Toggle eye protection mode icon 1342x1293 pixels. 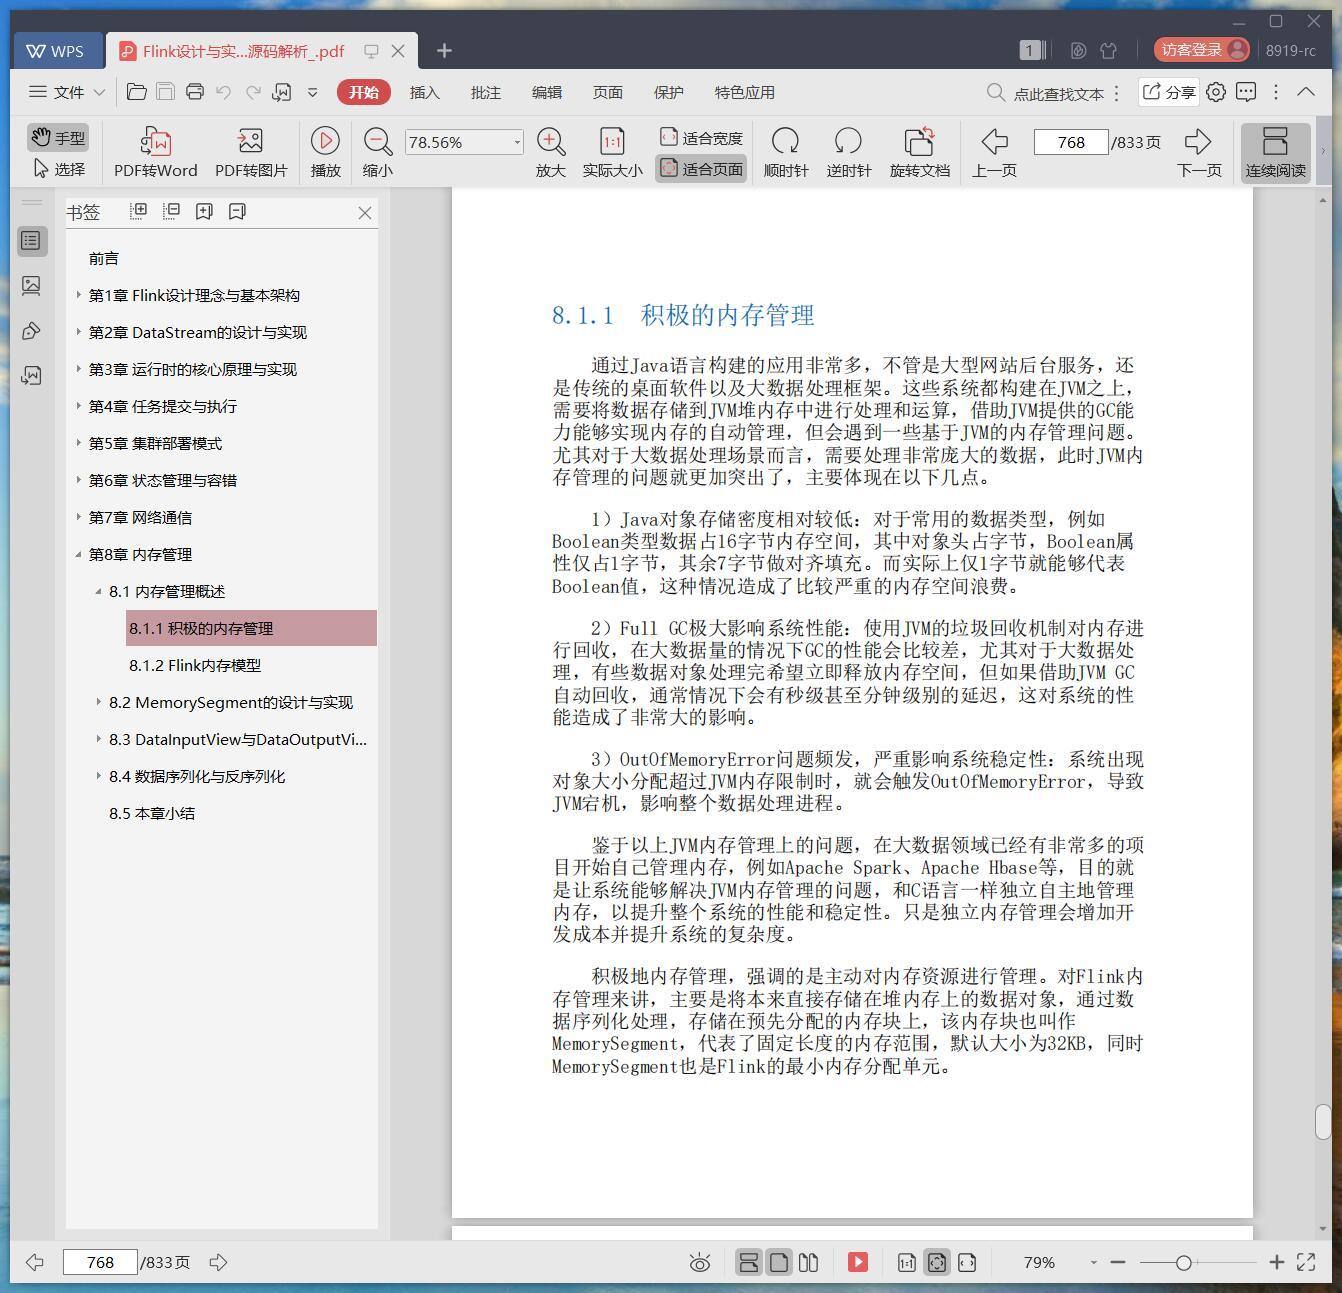[700, 1263]
